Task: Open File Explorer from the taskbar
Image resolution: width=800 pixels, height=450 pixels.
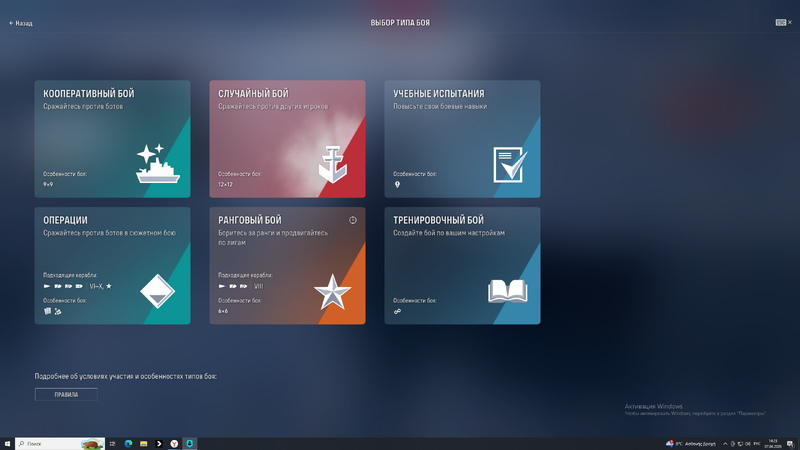Action: click(x=143, y=444)
